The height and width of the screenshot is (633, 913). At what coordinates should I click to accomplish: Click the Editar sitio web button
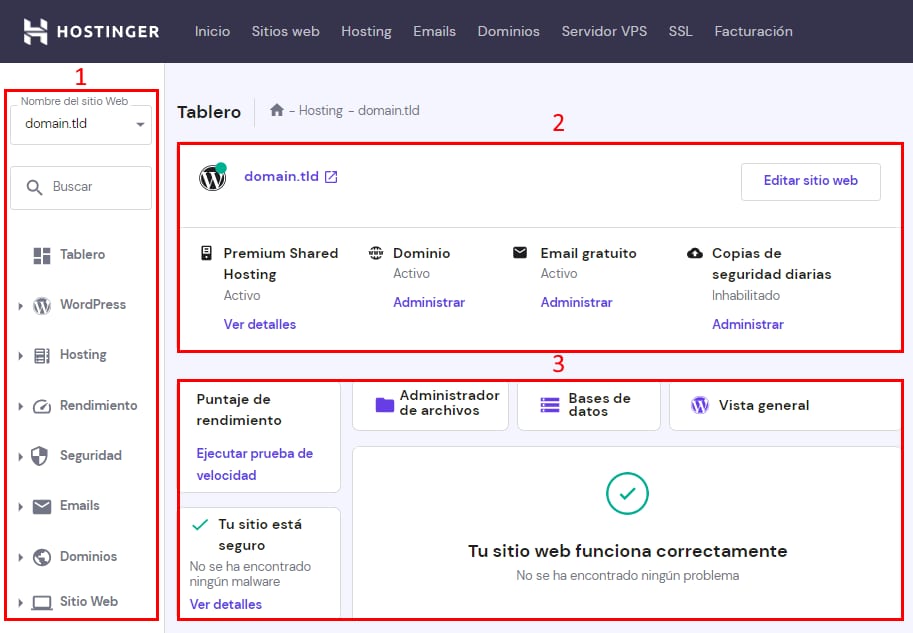point(810,181)
